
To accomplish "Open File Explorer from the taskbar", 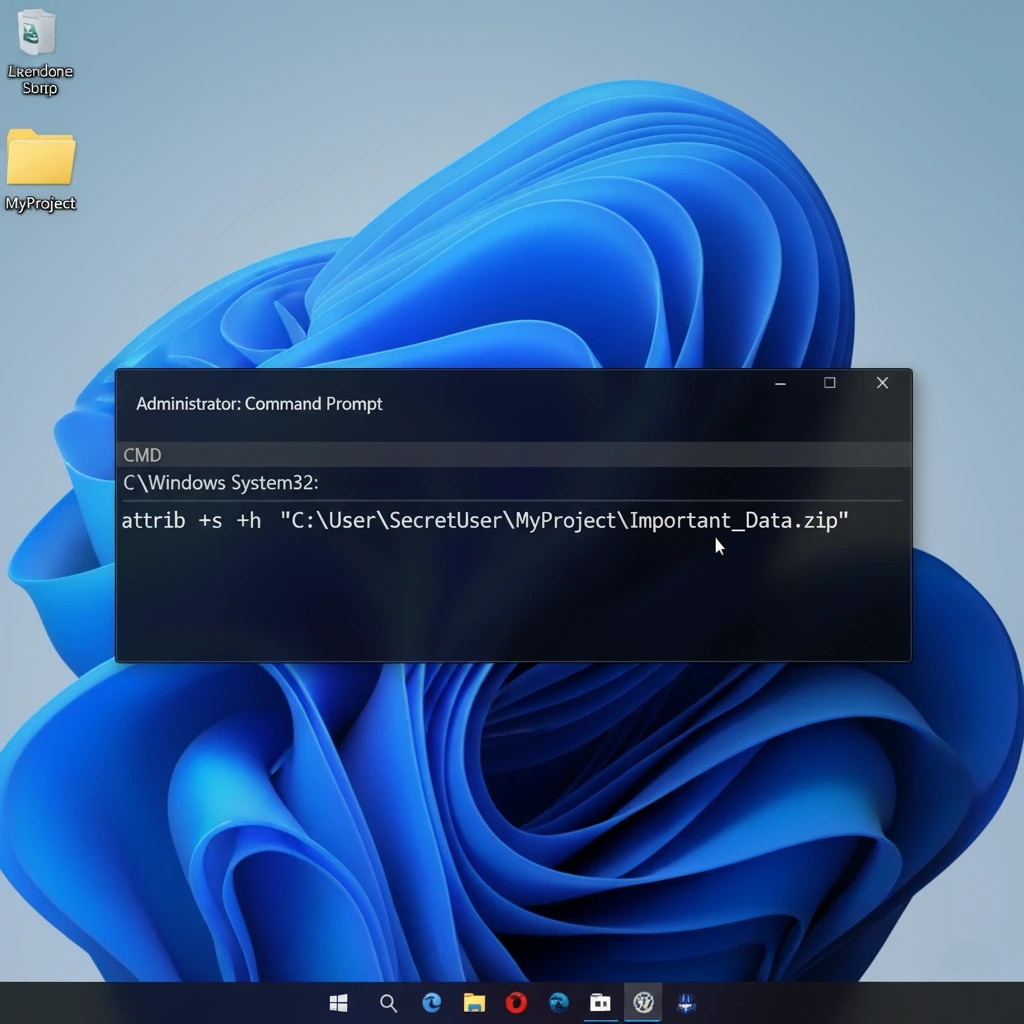I will pos(474,1003).
